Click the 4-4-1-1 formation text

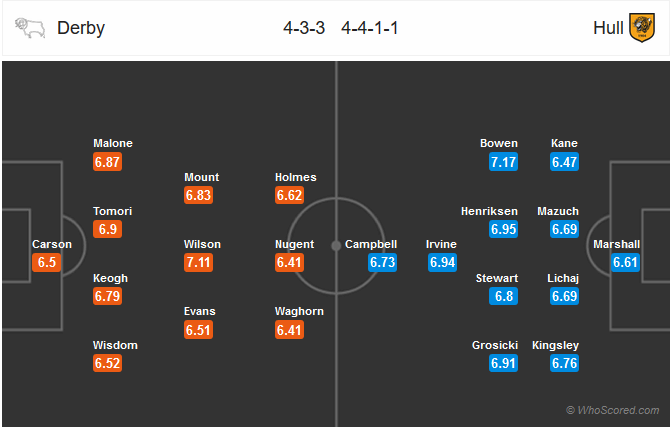370,28
